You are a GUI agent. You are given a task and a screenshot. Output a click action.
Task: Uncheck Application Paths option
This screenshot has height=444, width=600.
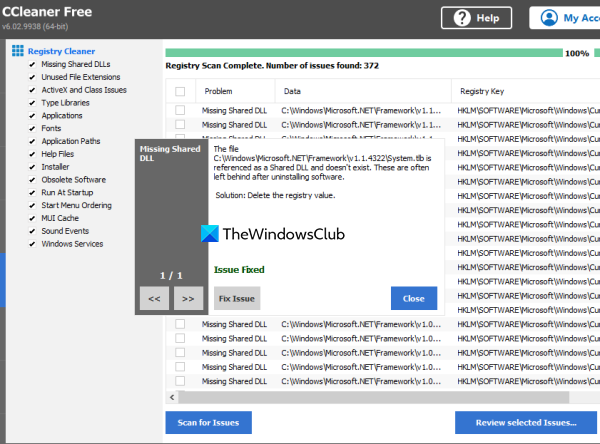click(32, 141)
